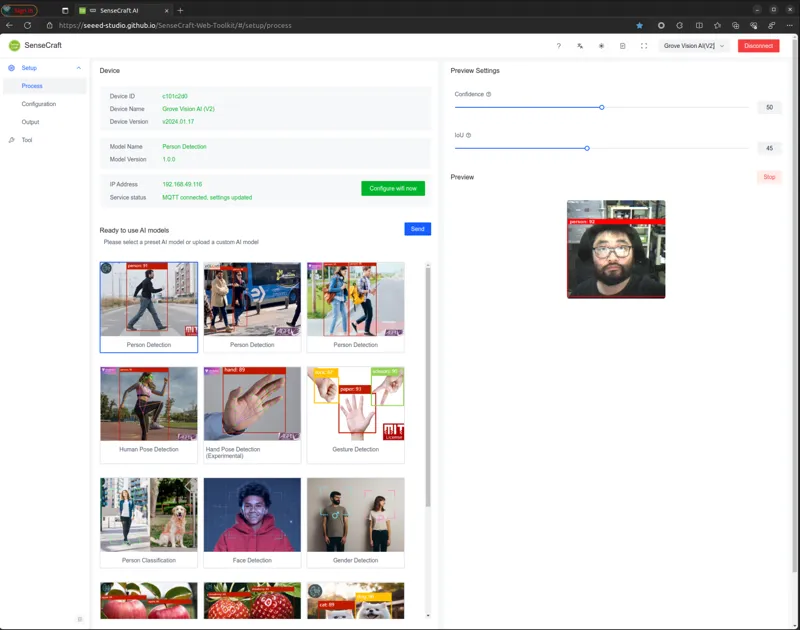This screenshot has height=630, width=800.
Task: Click the Confidence info icon
Action: [489, 94]
